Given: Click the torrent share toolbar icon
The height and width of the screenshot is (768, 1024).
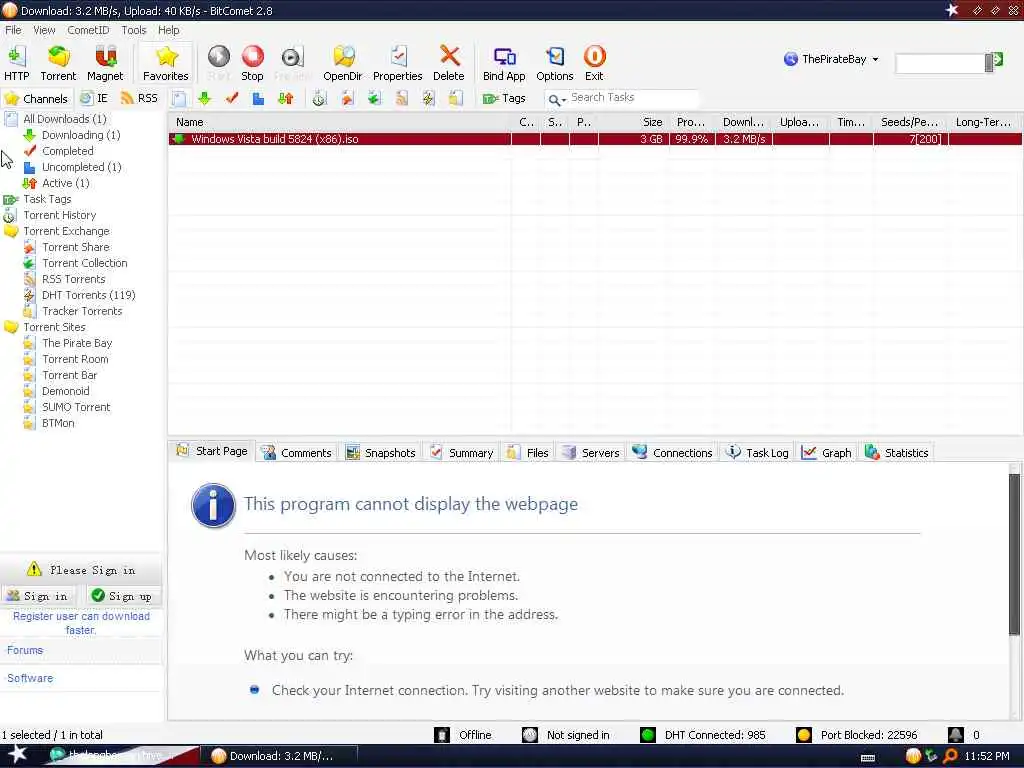Looking at the screenshot, I should (x=347, y=99).
